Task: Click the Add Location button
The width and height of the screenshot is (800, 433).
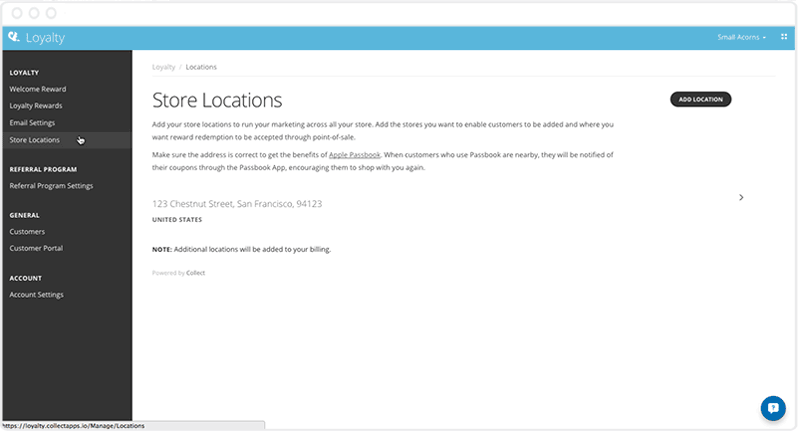Action: (x=700, y=99)
